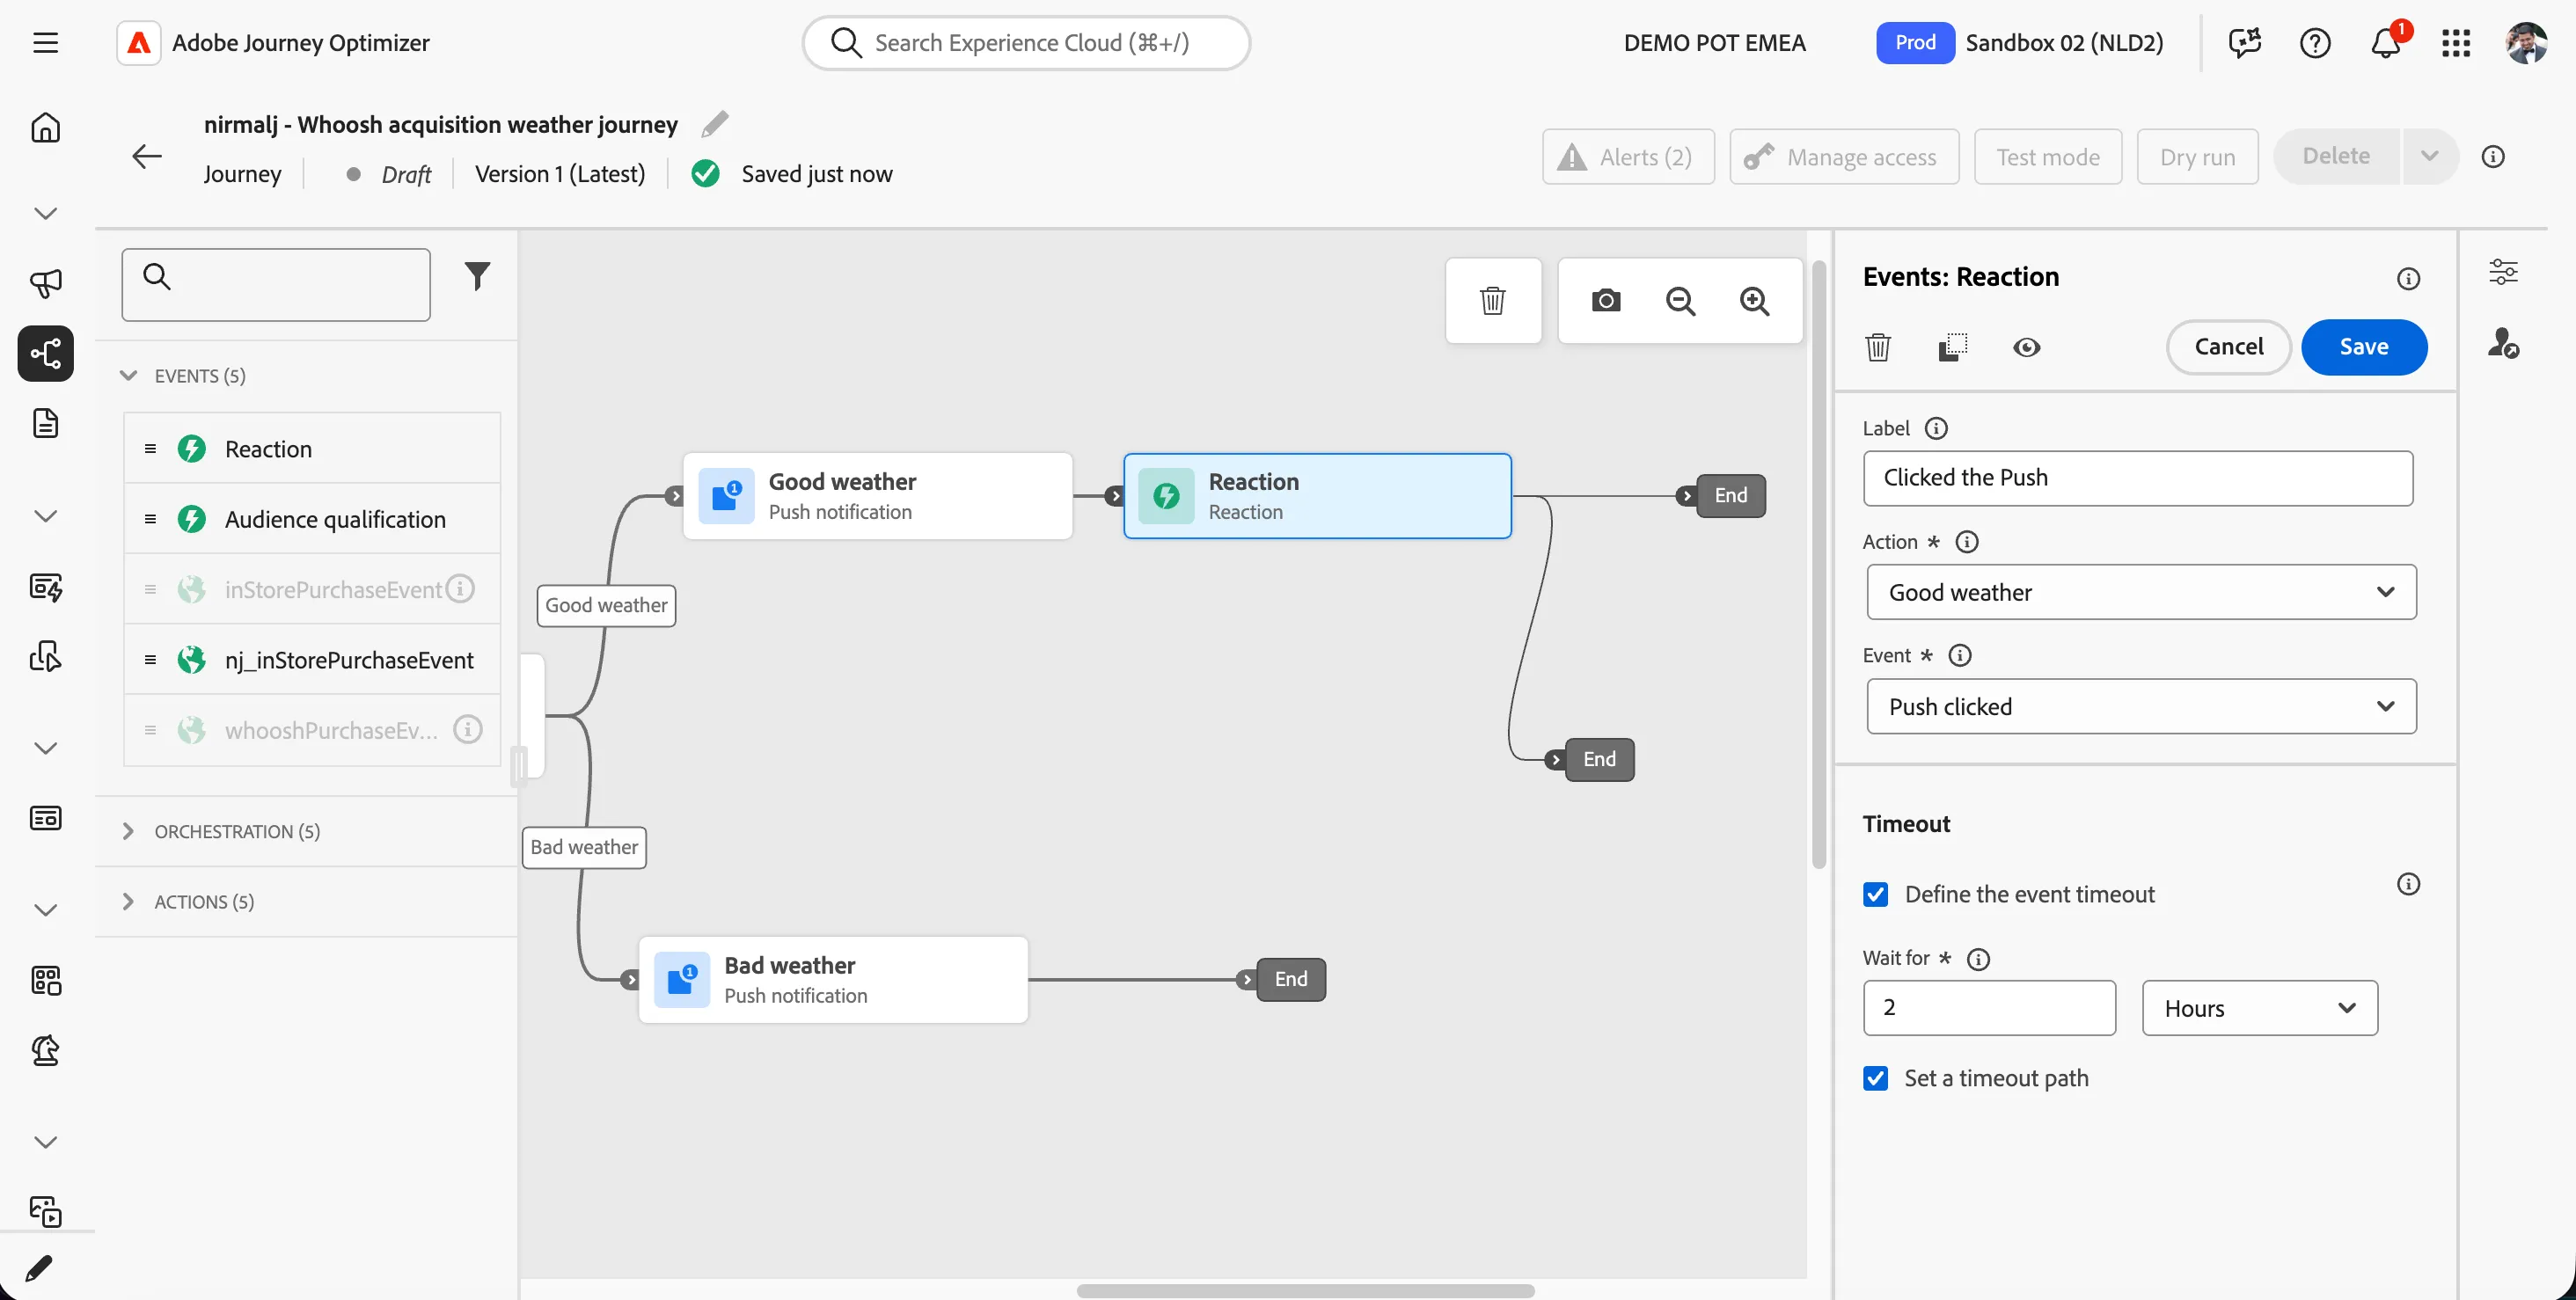Viewport: 2576px width, 1300px height.
Task: Zoom in on the journey canvas
Action: coord(1754,300)
